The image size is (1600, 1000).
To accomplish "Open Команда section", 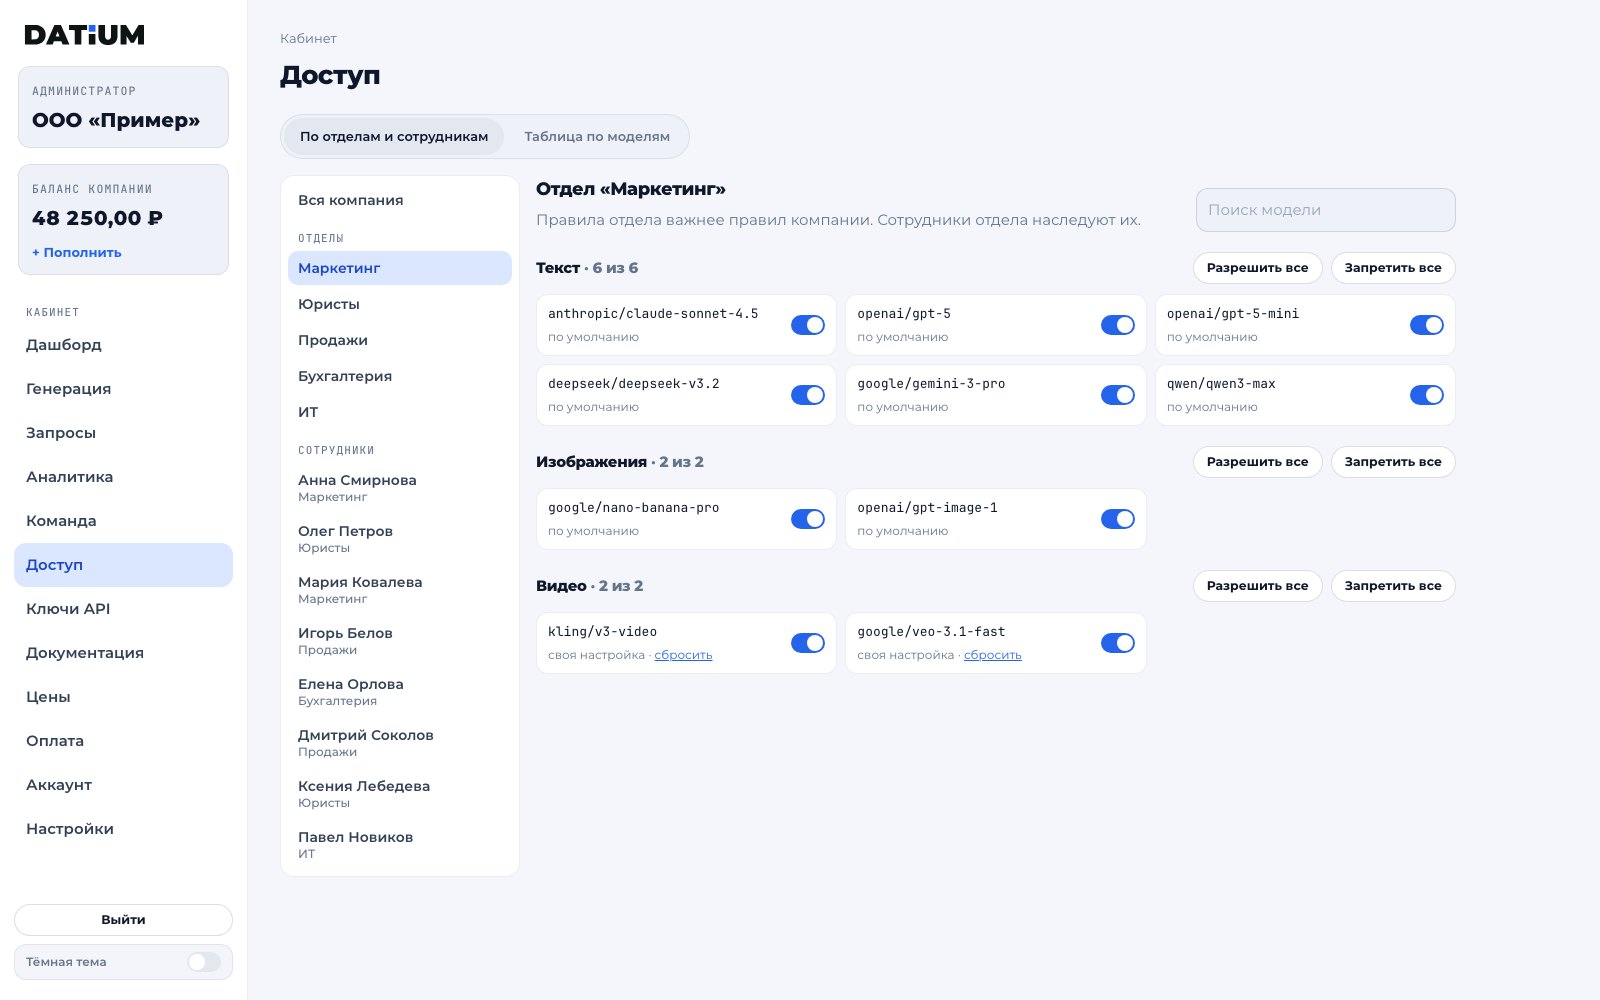I will tap(123, 521).
